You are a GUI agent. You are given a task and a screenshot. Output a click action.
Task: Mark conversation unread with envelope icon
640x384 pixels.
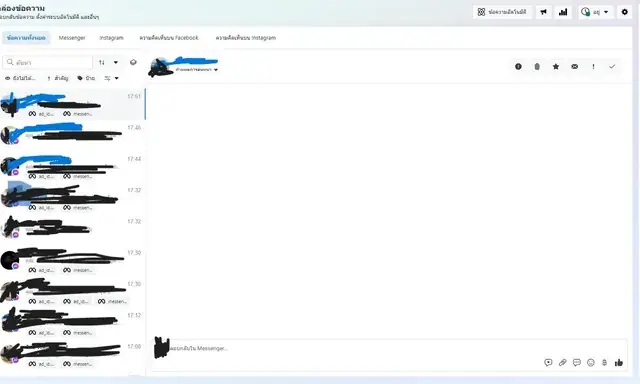pyautogui.click(x=574, y=67)
